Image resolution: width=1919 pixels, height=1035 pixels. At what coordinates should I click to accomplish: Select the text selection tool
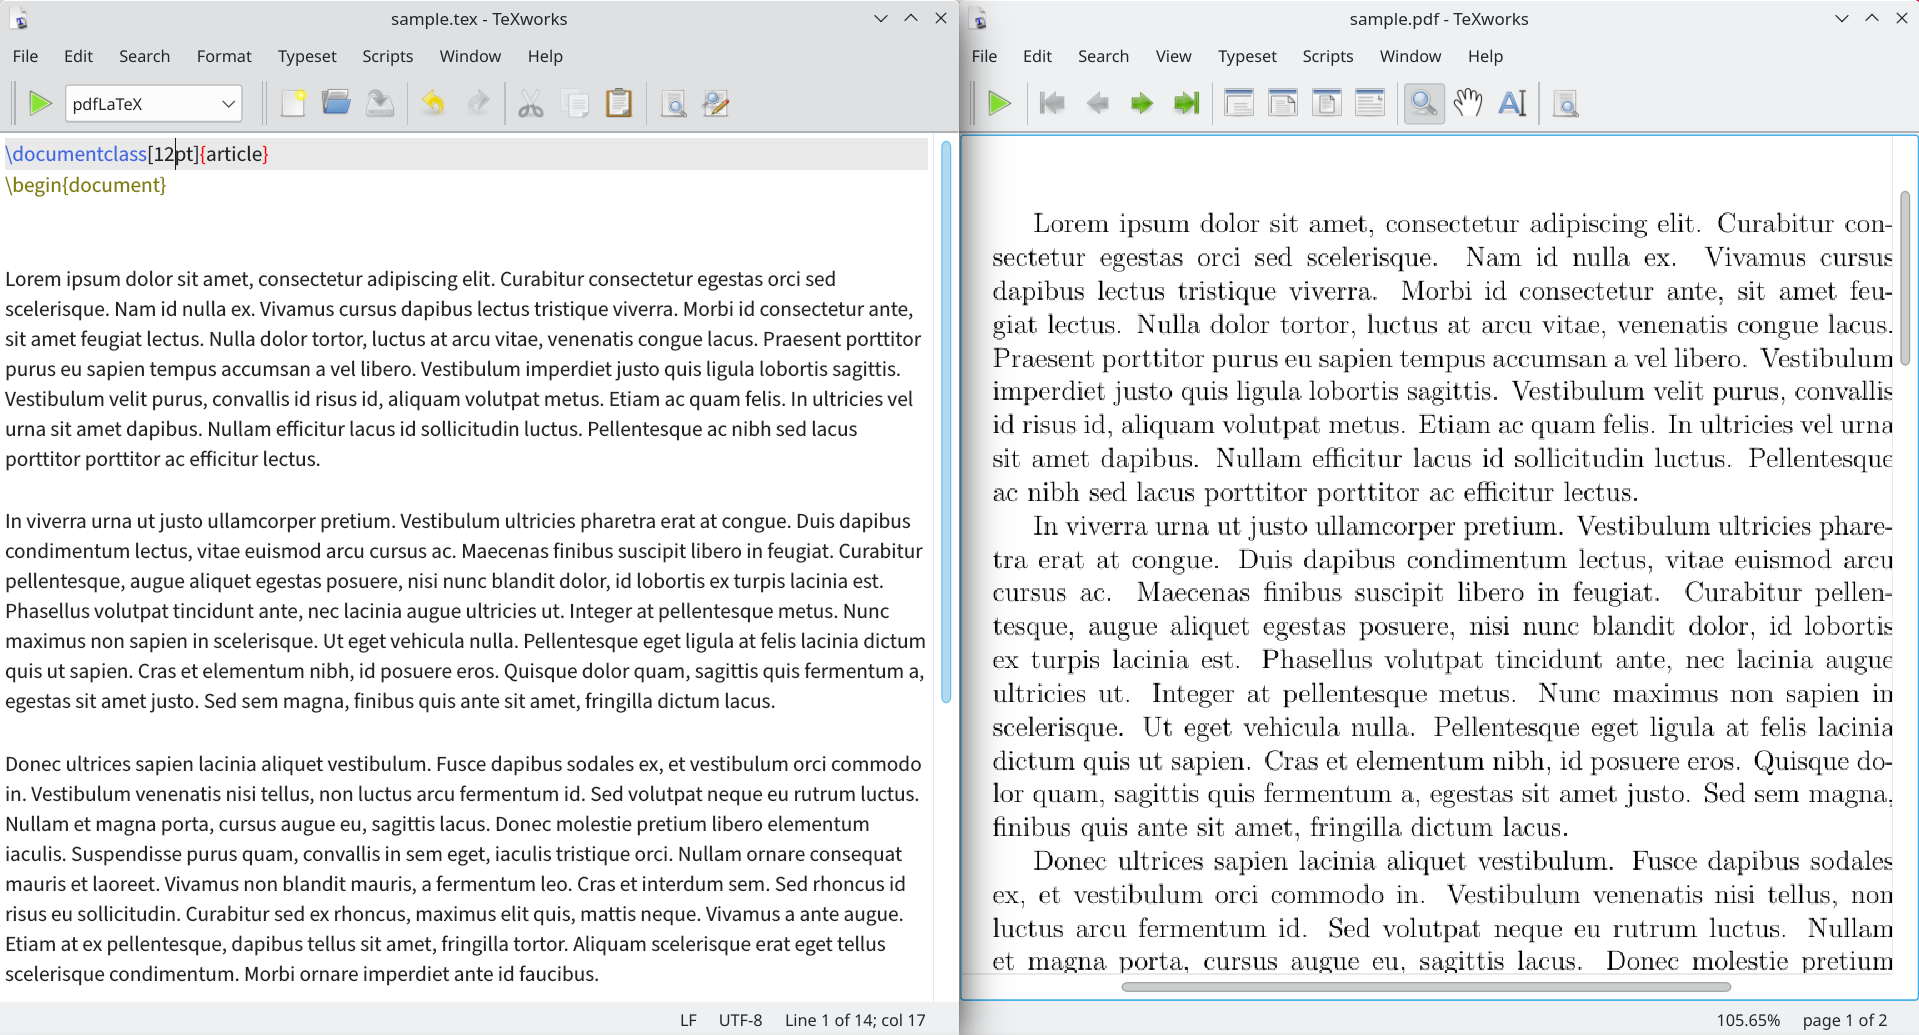click(x=1511, y=103)
